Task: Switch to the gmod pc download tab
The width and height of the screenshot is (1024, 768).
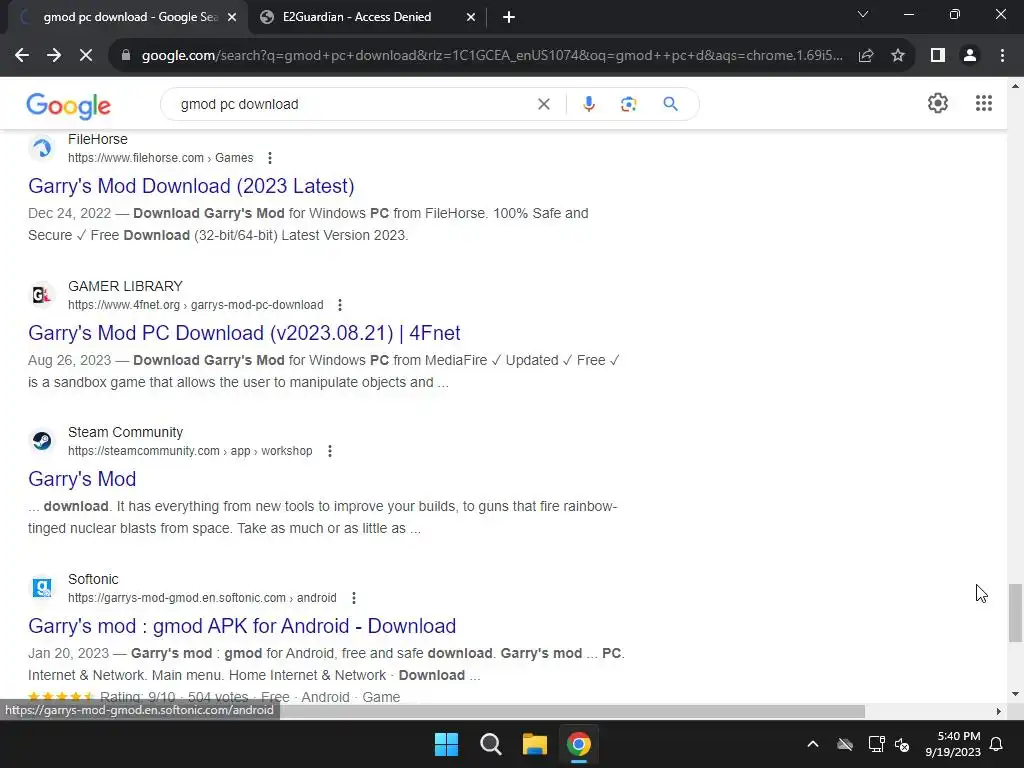Action: (129, 17)
